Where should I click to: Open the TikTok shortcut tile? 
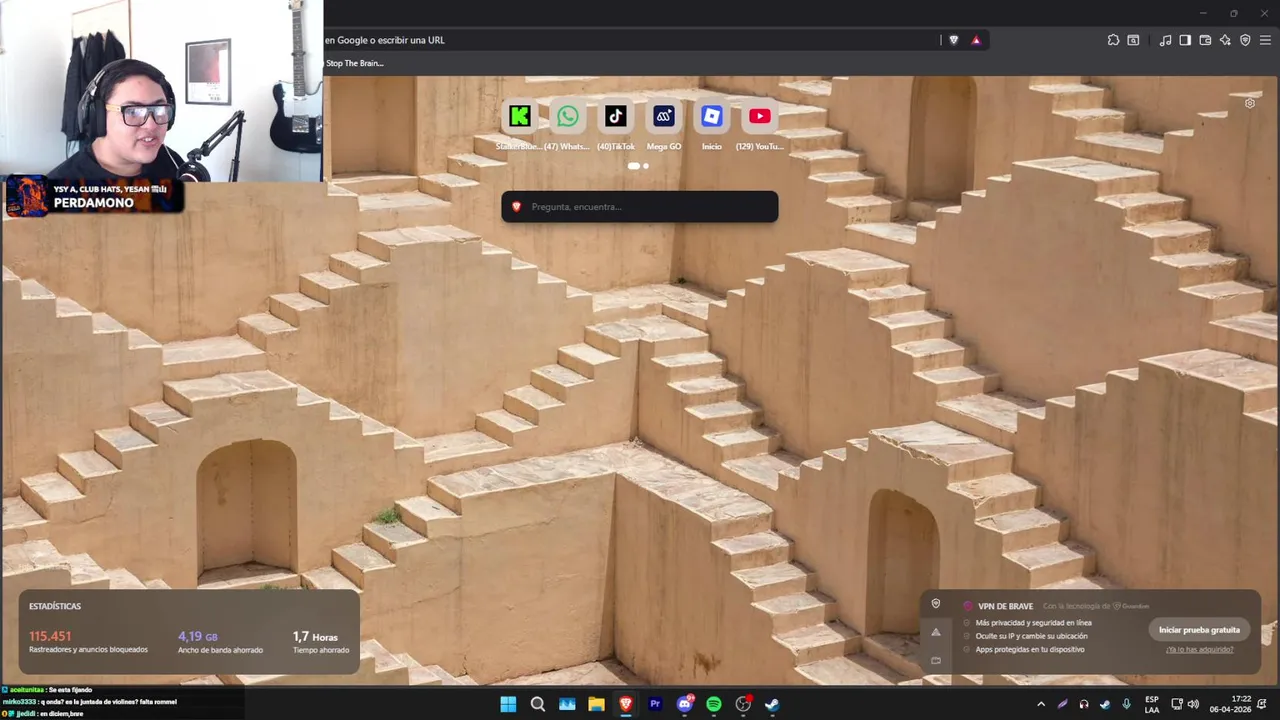coord(615,117)
